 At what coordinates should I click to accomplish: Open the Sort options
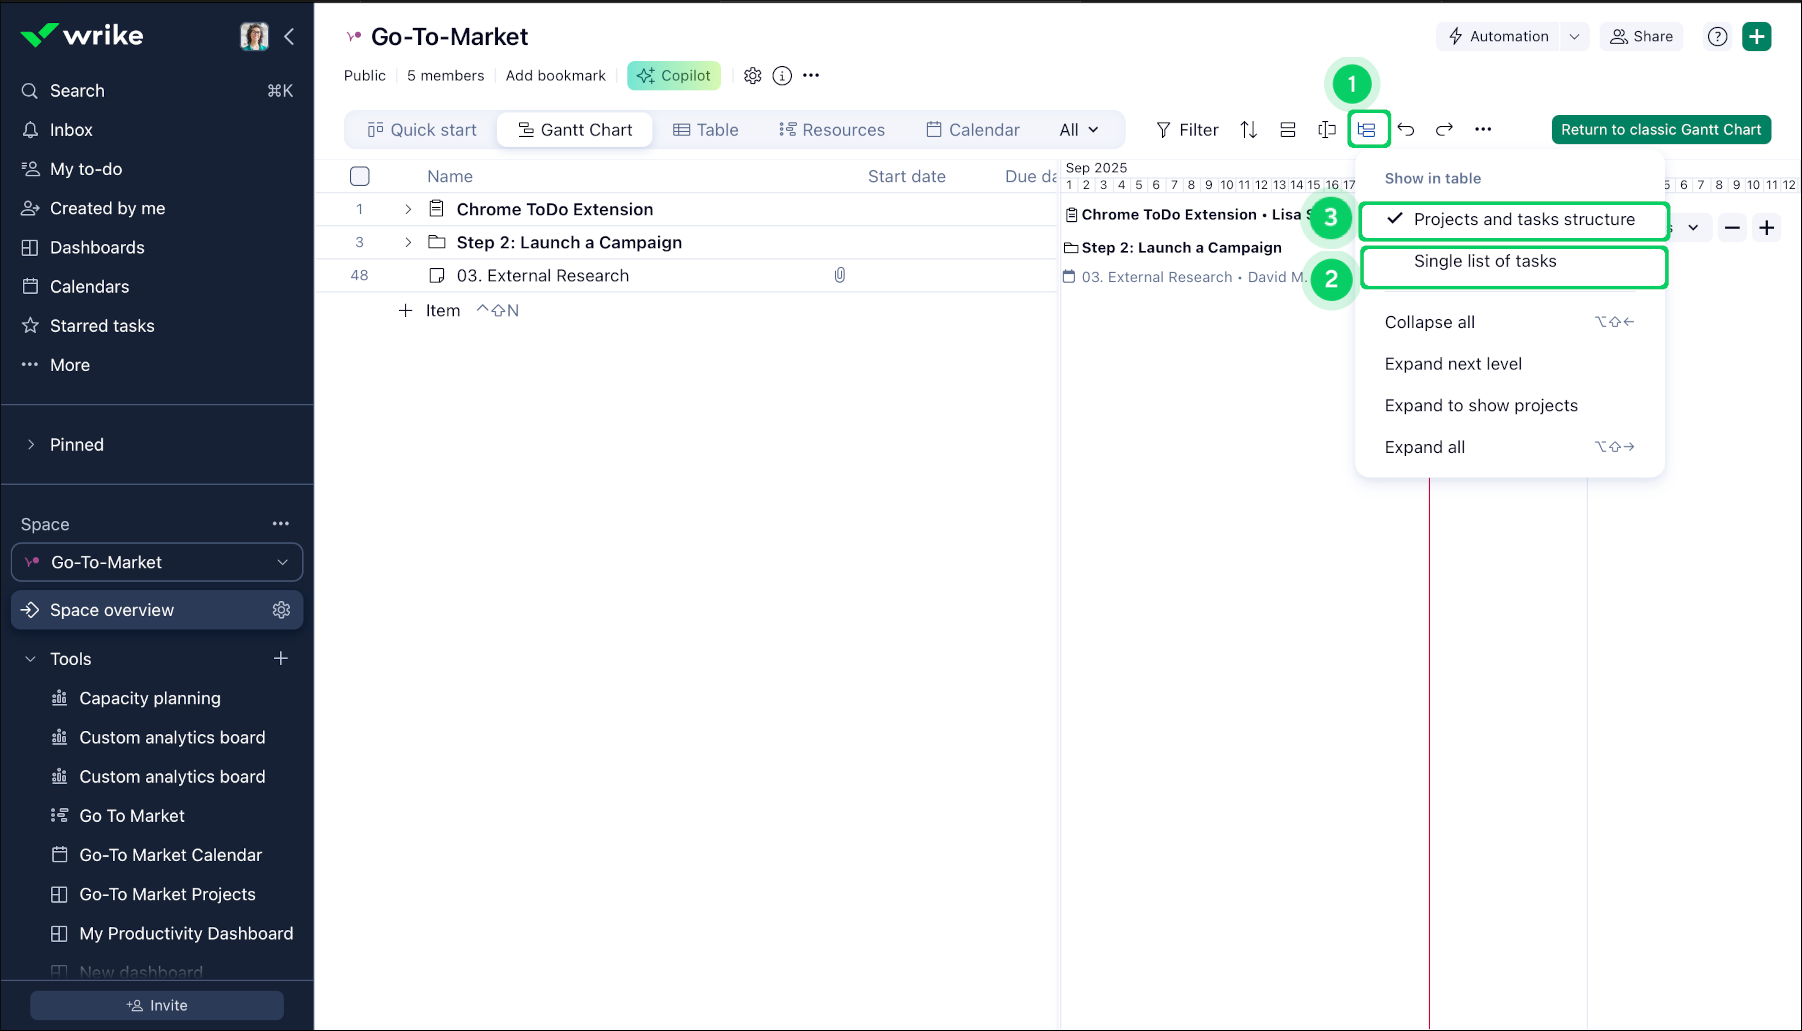(x=1248, y=129)
